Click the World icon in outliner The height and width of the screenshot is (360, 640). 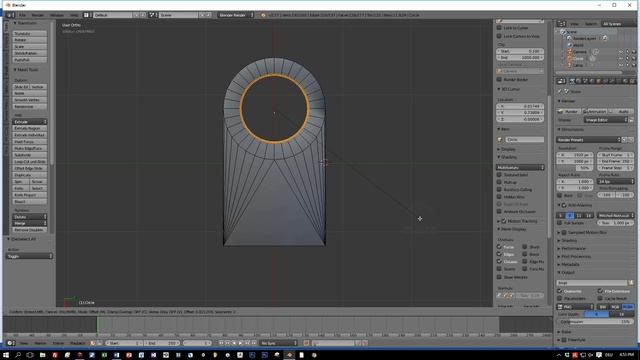(570, 45)
